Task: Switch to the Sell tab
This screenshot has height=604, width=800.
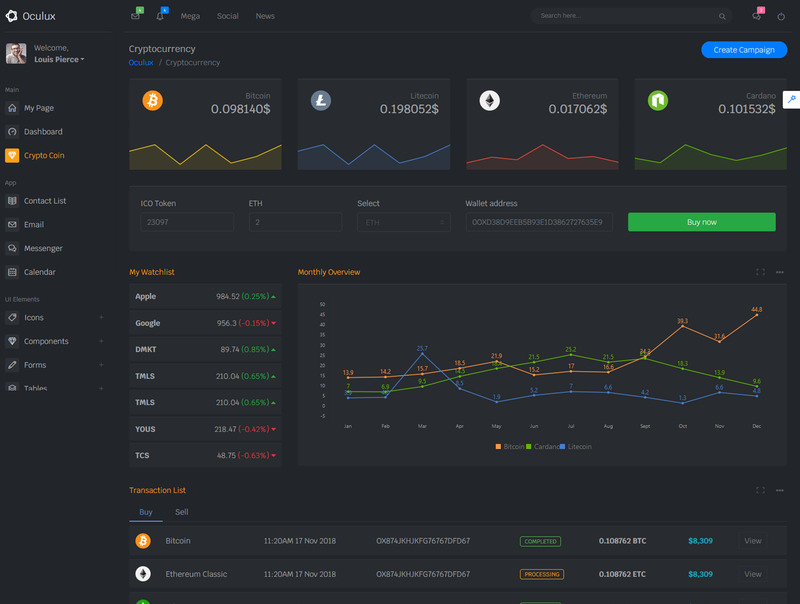Action: click(x=182, y=512)
